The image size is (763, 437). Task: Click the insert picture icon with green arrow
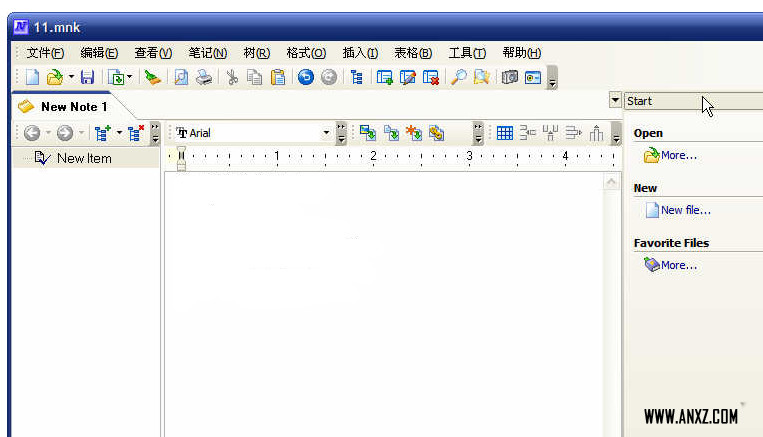(367, 133)
